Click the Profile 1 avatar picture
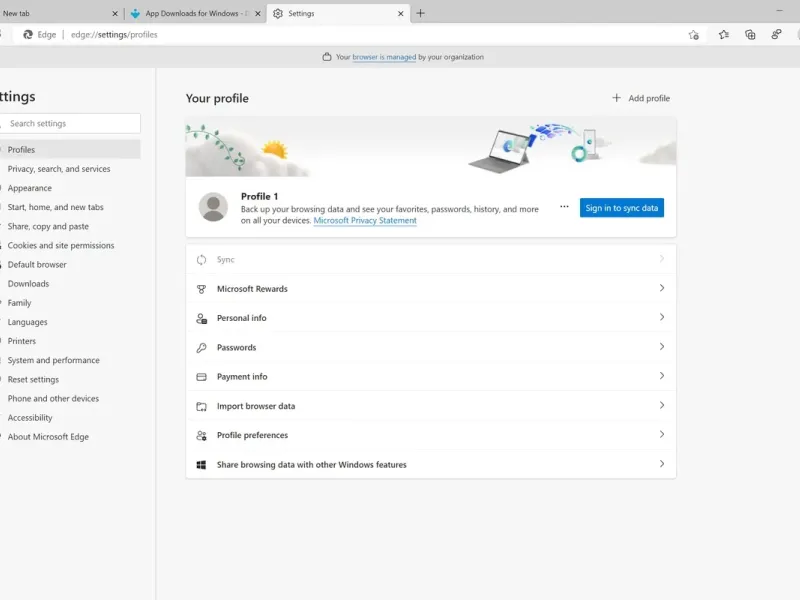This screenshot has height=600, width=800. point(213,207)
